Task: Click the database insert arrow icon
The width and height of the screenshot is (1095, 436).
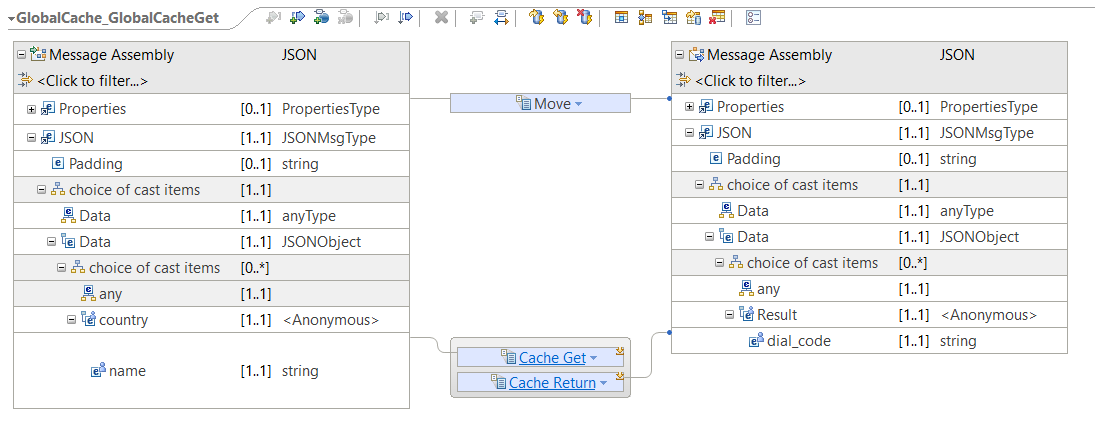Action: 536,17
